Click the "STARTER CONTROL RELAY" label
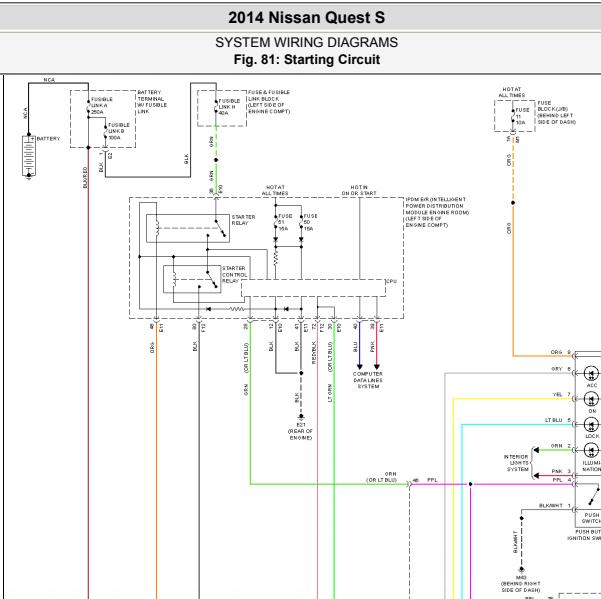Image resolution: width=601 pixels, height=599 pixels. 234,275
